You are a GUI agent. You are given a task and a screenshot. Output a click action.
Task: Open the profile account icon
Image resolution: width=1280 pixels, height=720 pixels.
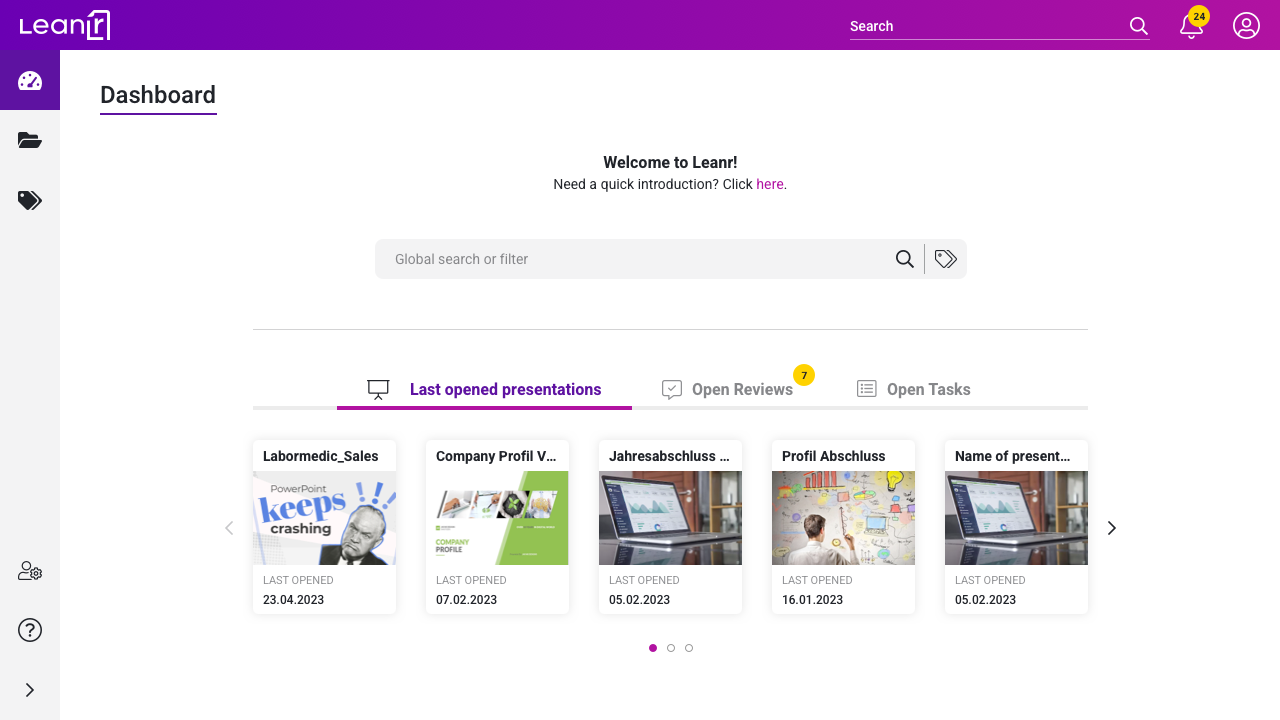click(x=1246, y=26)
